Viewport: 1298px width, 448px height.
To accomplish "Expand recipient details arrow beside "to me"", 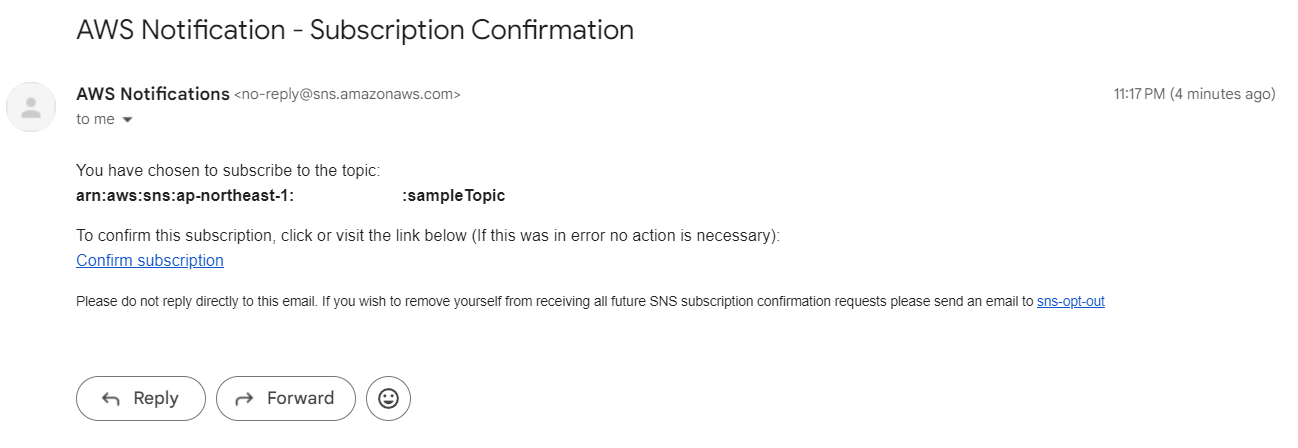I will (x=127, y=120).
